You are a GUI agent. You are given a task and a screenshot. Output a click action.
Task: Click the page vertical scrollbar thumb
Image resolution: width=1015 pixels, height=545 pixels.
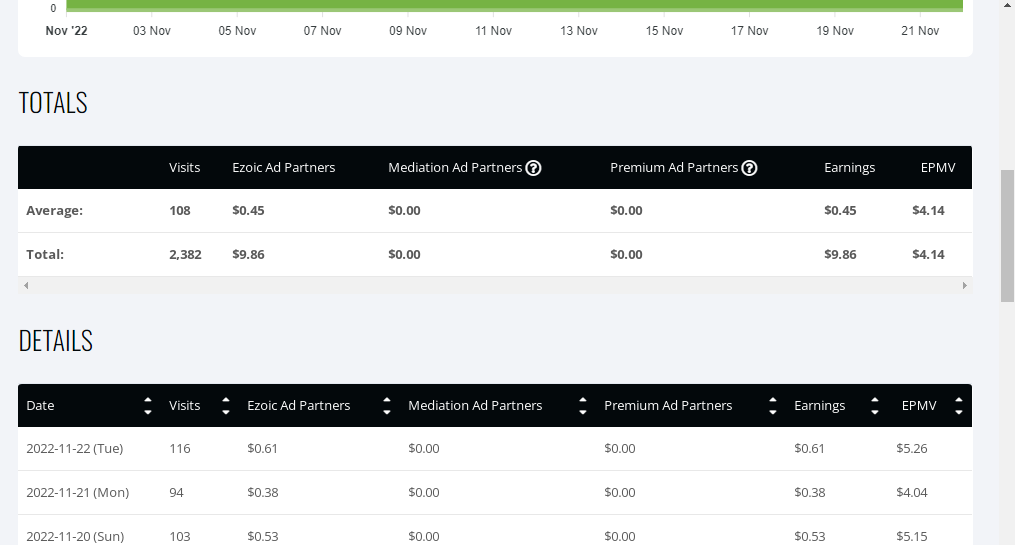coord(1007,236)
